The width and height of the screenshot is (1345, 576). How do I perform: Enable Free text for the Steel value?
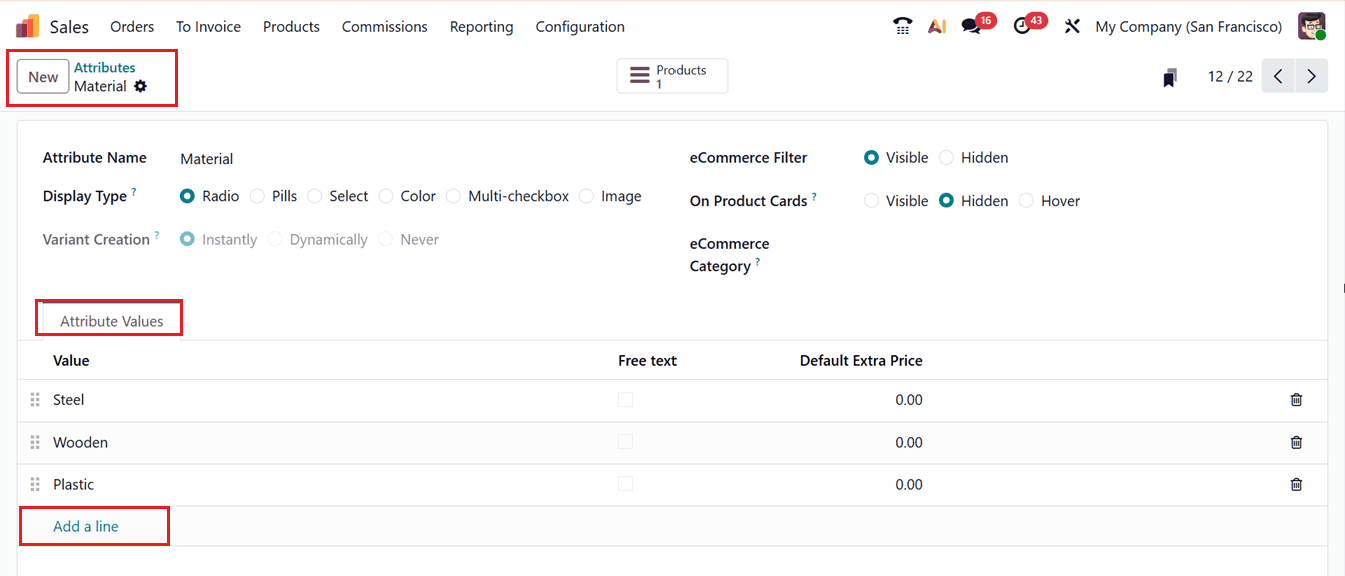point(625,399)
